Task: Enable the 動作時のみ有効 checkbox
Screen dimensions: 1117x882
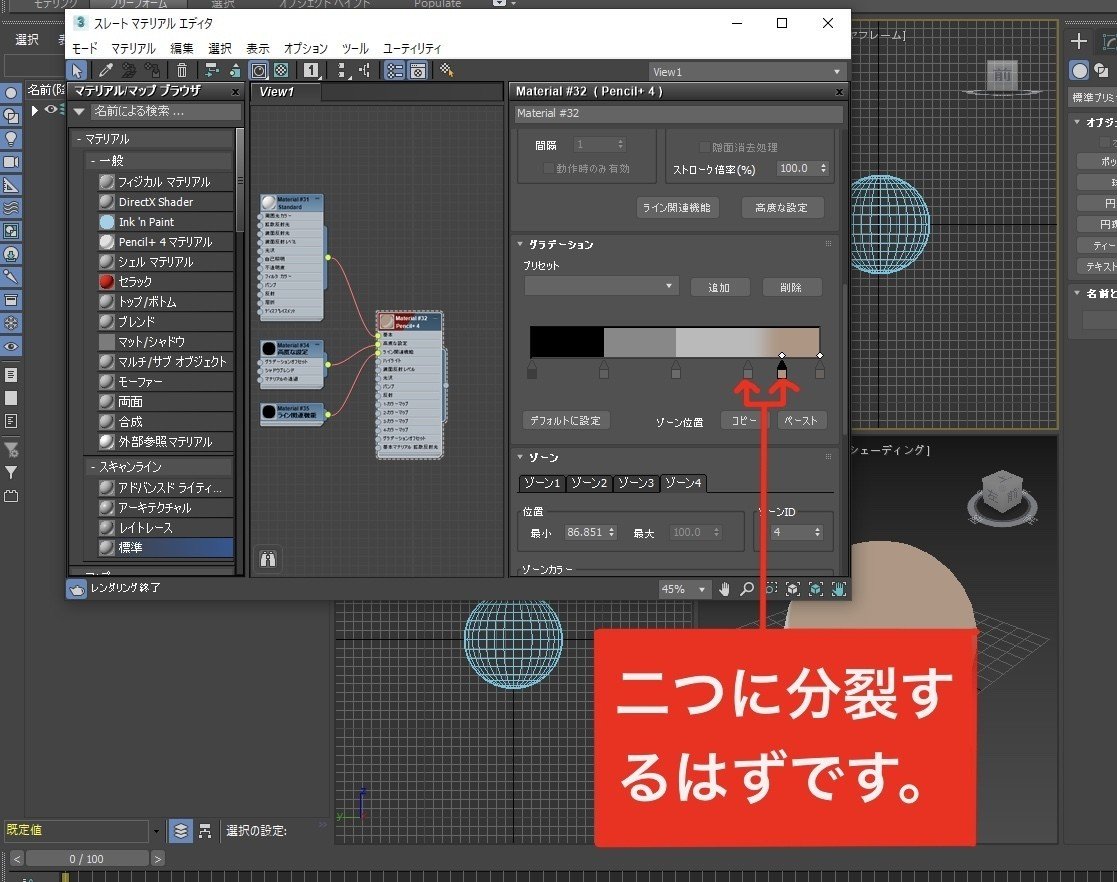Action: tap(548, 168)
